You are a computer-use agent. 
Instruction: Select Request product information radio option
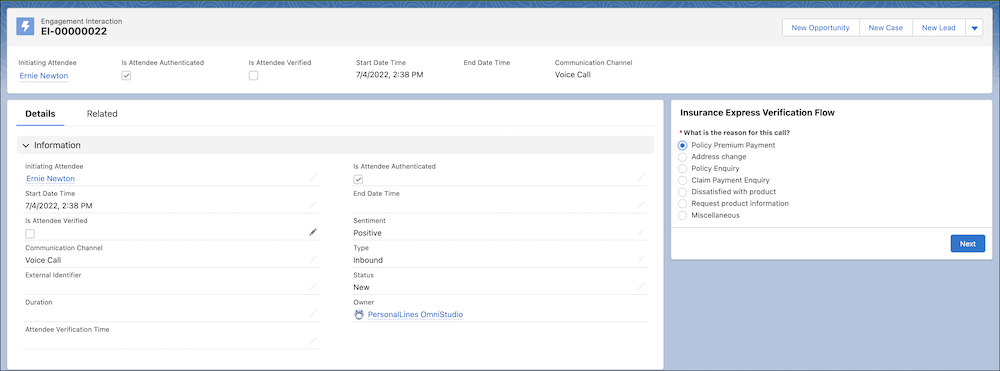tap(683, 204)
